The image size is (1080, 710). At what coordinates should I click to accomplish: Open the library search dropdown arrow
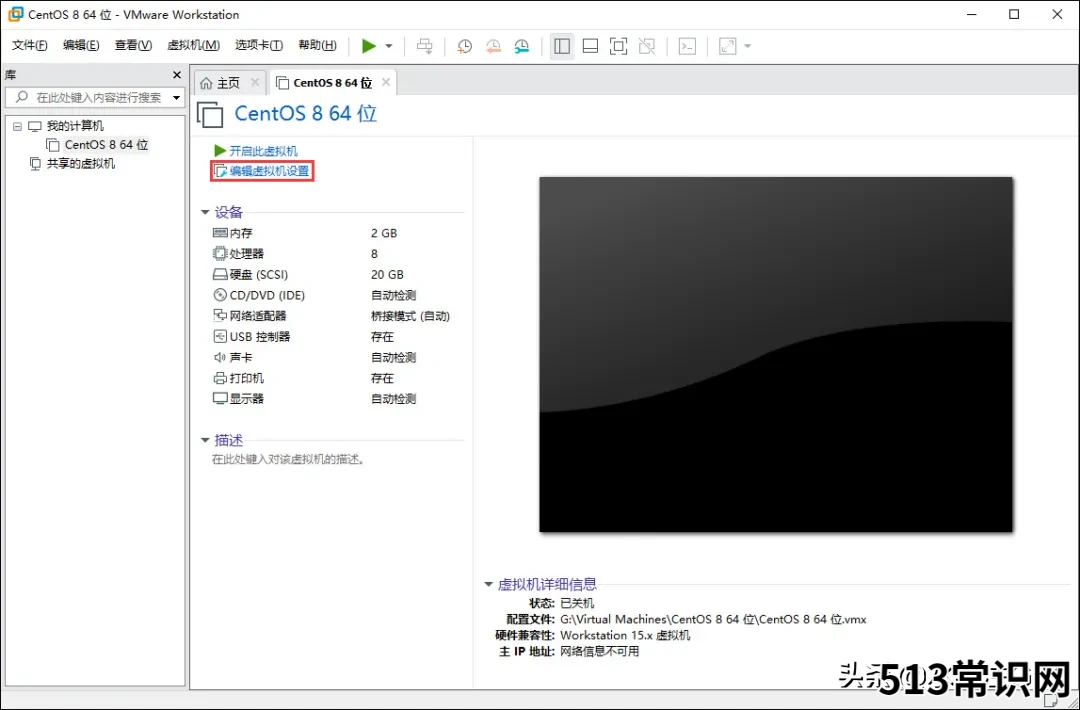[177, 98]
